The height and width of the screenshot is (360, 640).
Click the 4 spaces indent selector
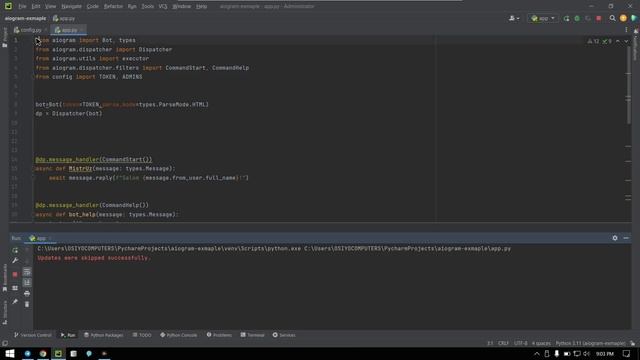pyautogui.click(x=541, y=343)
